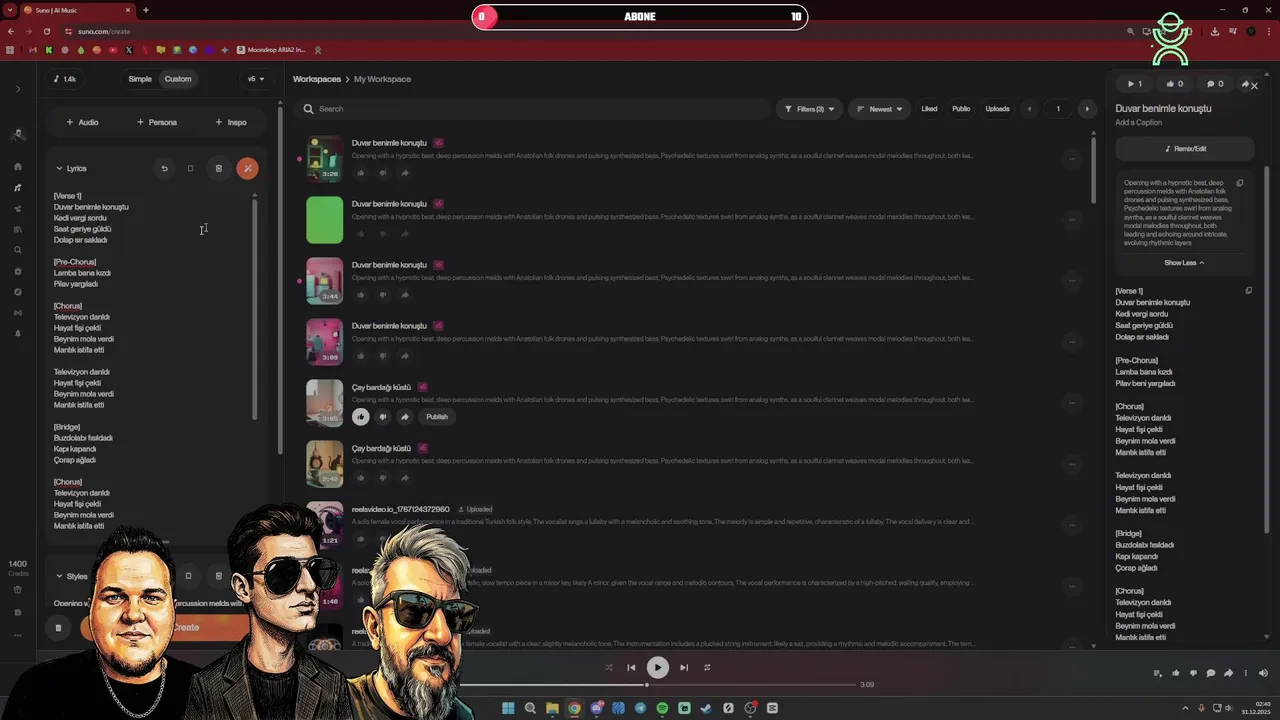Open comments counter in details panel
1280x720 pixels.
pyautogui.click(x=1214, y=84)
